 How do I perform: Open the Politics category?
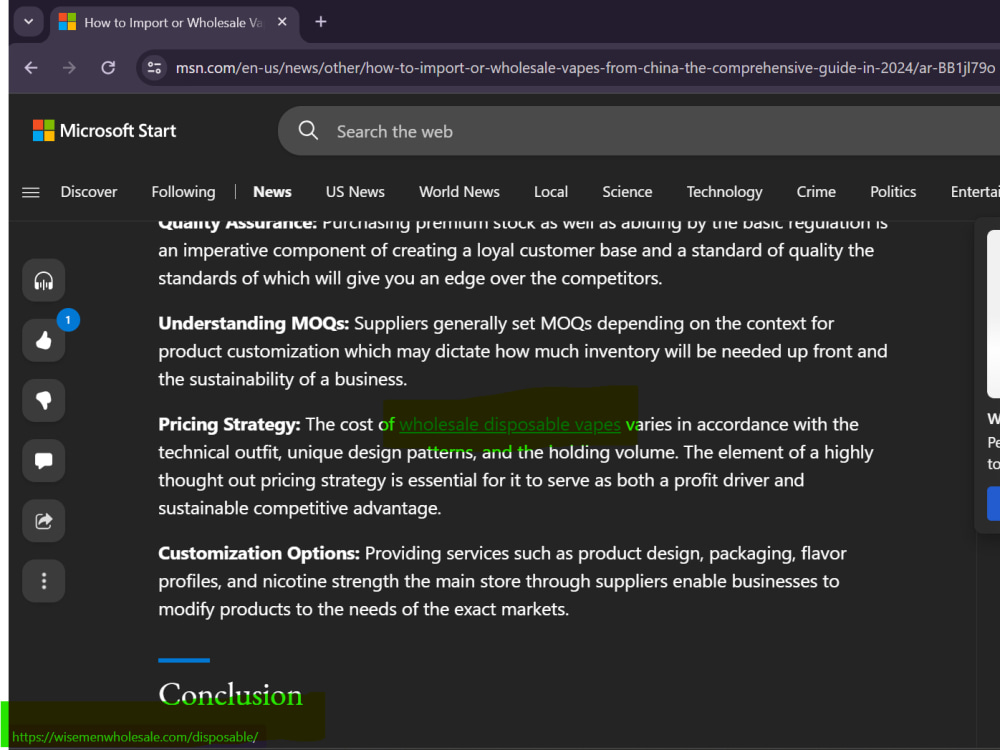pos(893,192)
